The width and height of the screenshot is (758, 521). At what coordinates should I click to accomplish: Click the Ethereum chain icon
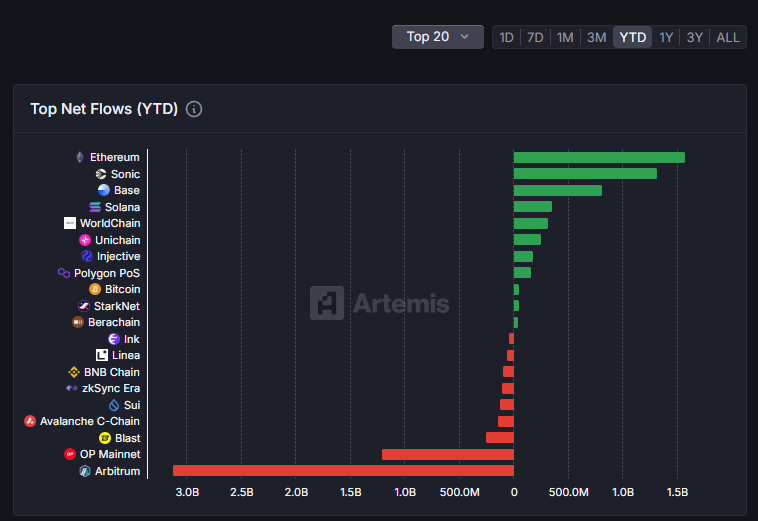80,157
